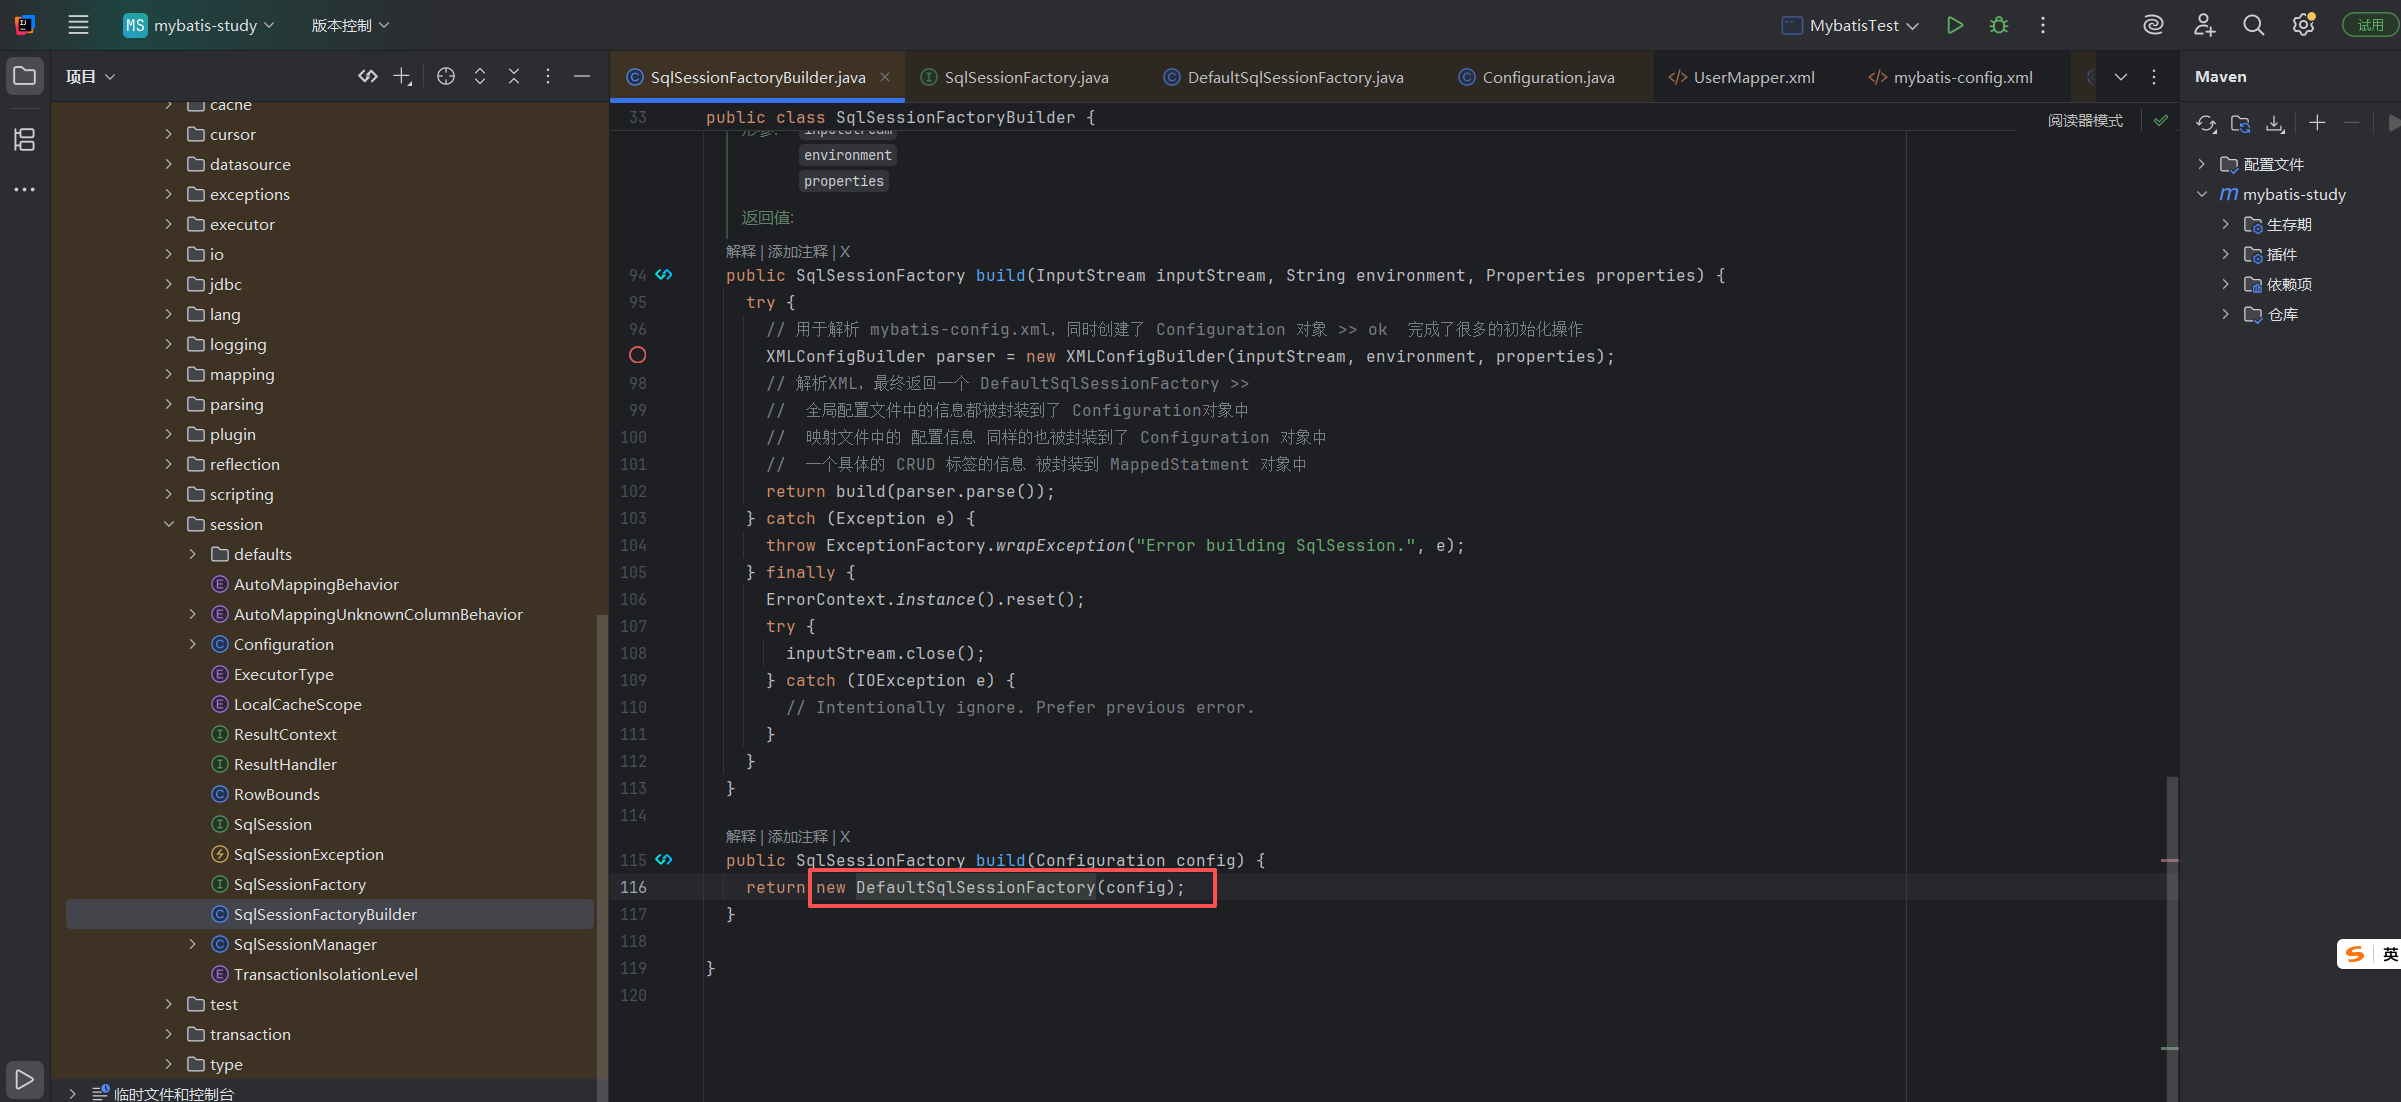Open the MybatisTest run configuration dropdown

click(1851, 25)
